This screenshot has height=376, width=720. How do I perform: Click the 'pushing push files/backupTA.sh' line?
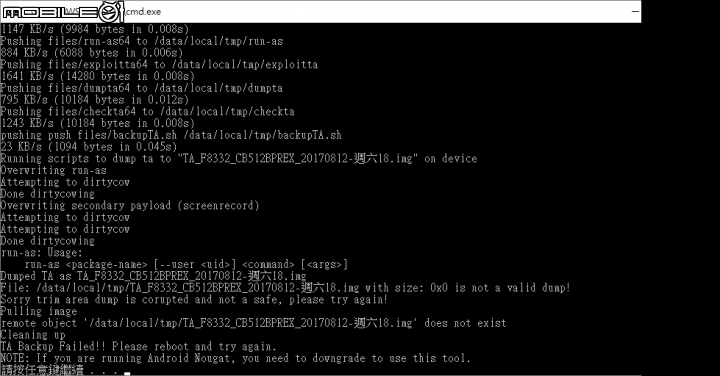click(171, 135)
